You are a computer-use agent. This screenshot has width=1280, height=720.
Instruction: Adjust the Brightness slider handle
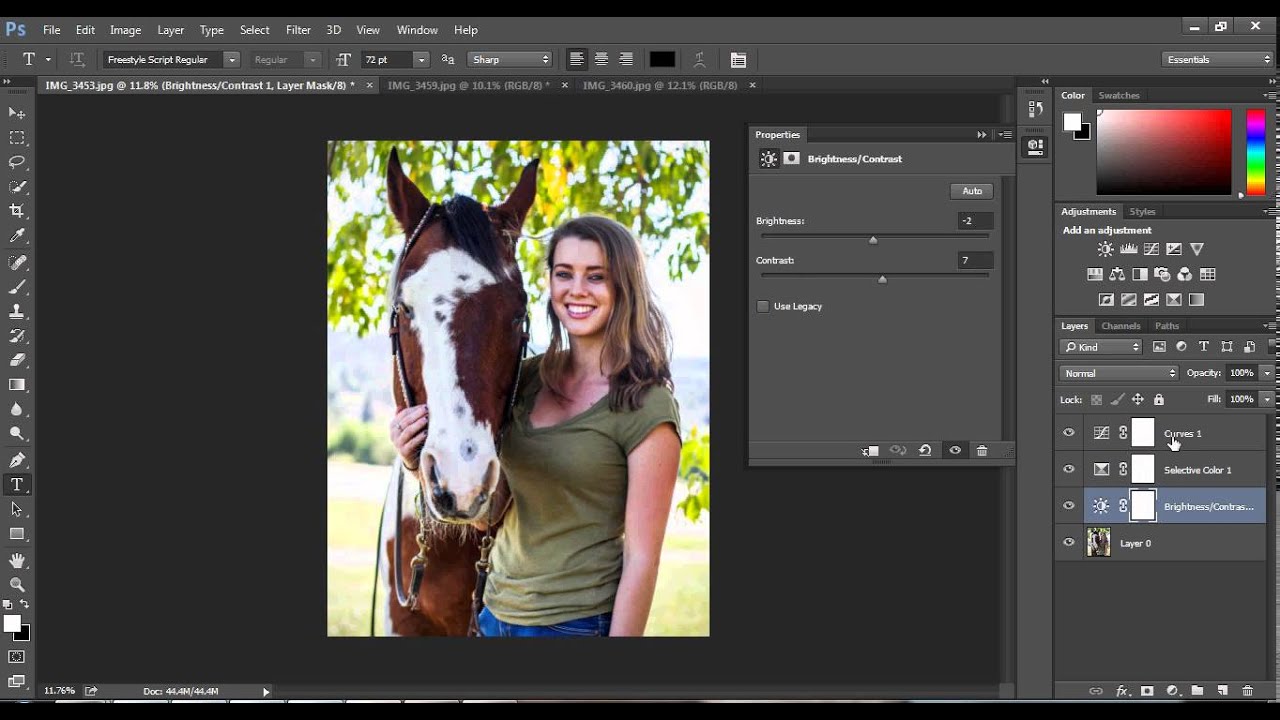tap(873, 239)
